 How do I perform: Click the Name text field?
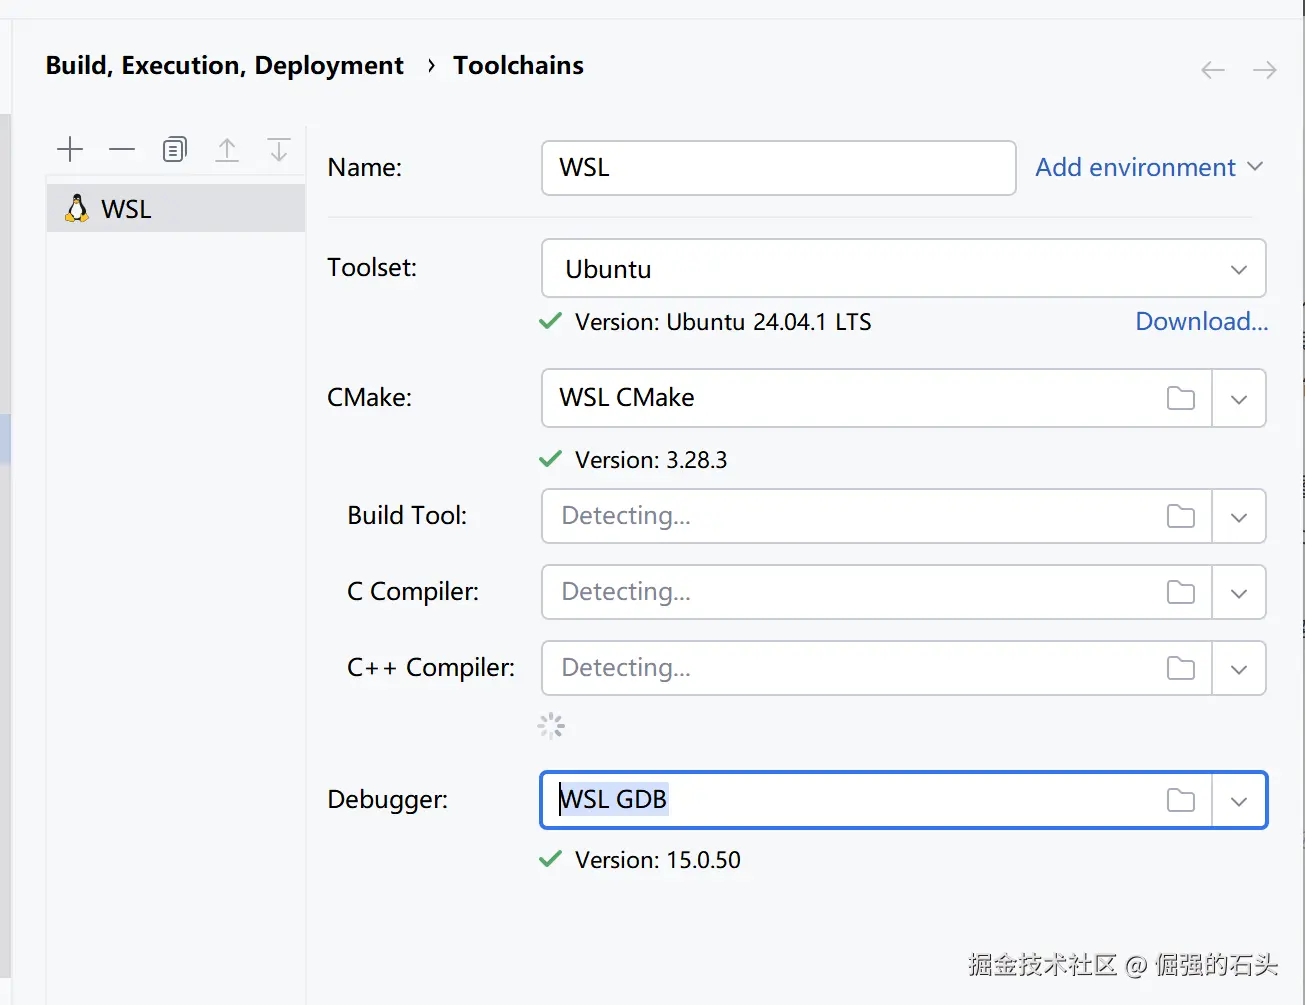pos(778,167)
